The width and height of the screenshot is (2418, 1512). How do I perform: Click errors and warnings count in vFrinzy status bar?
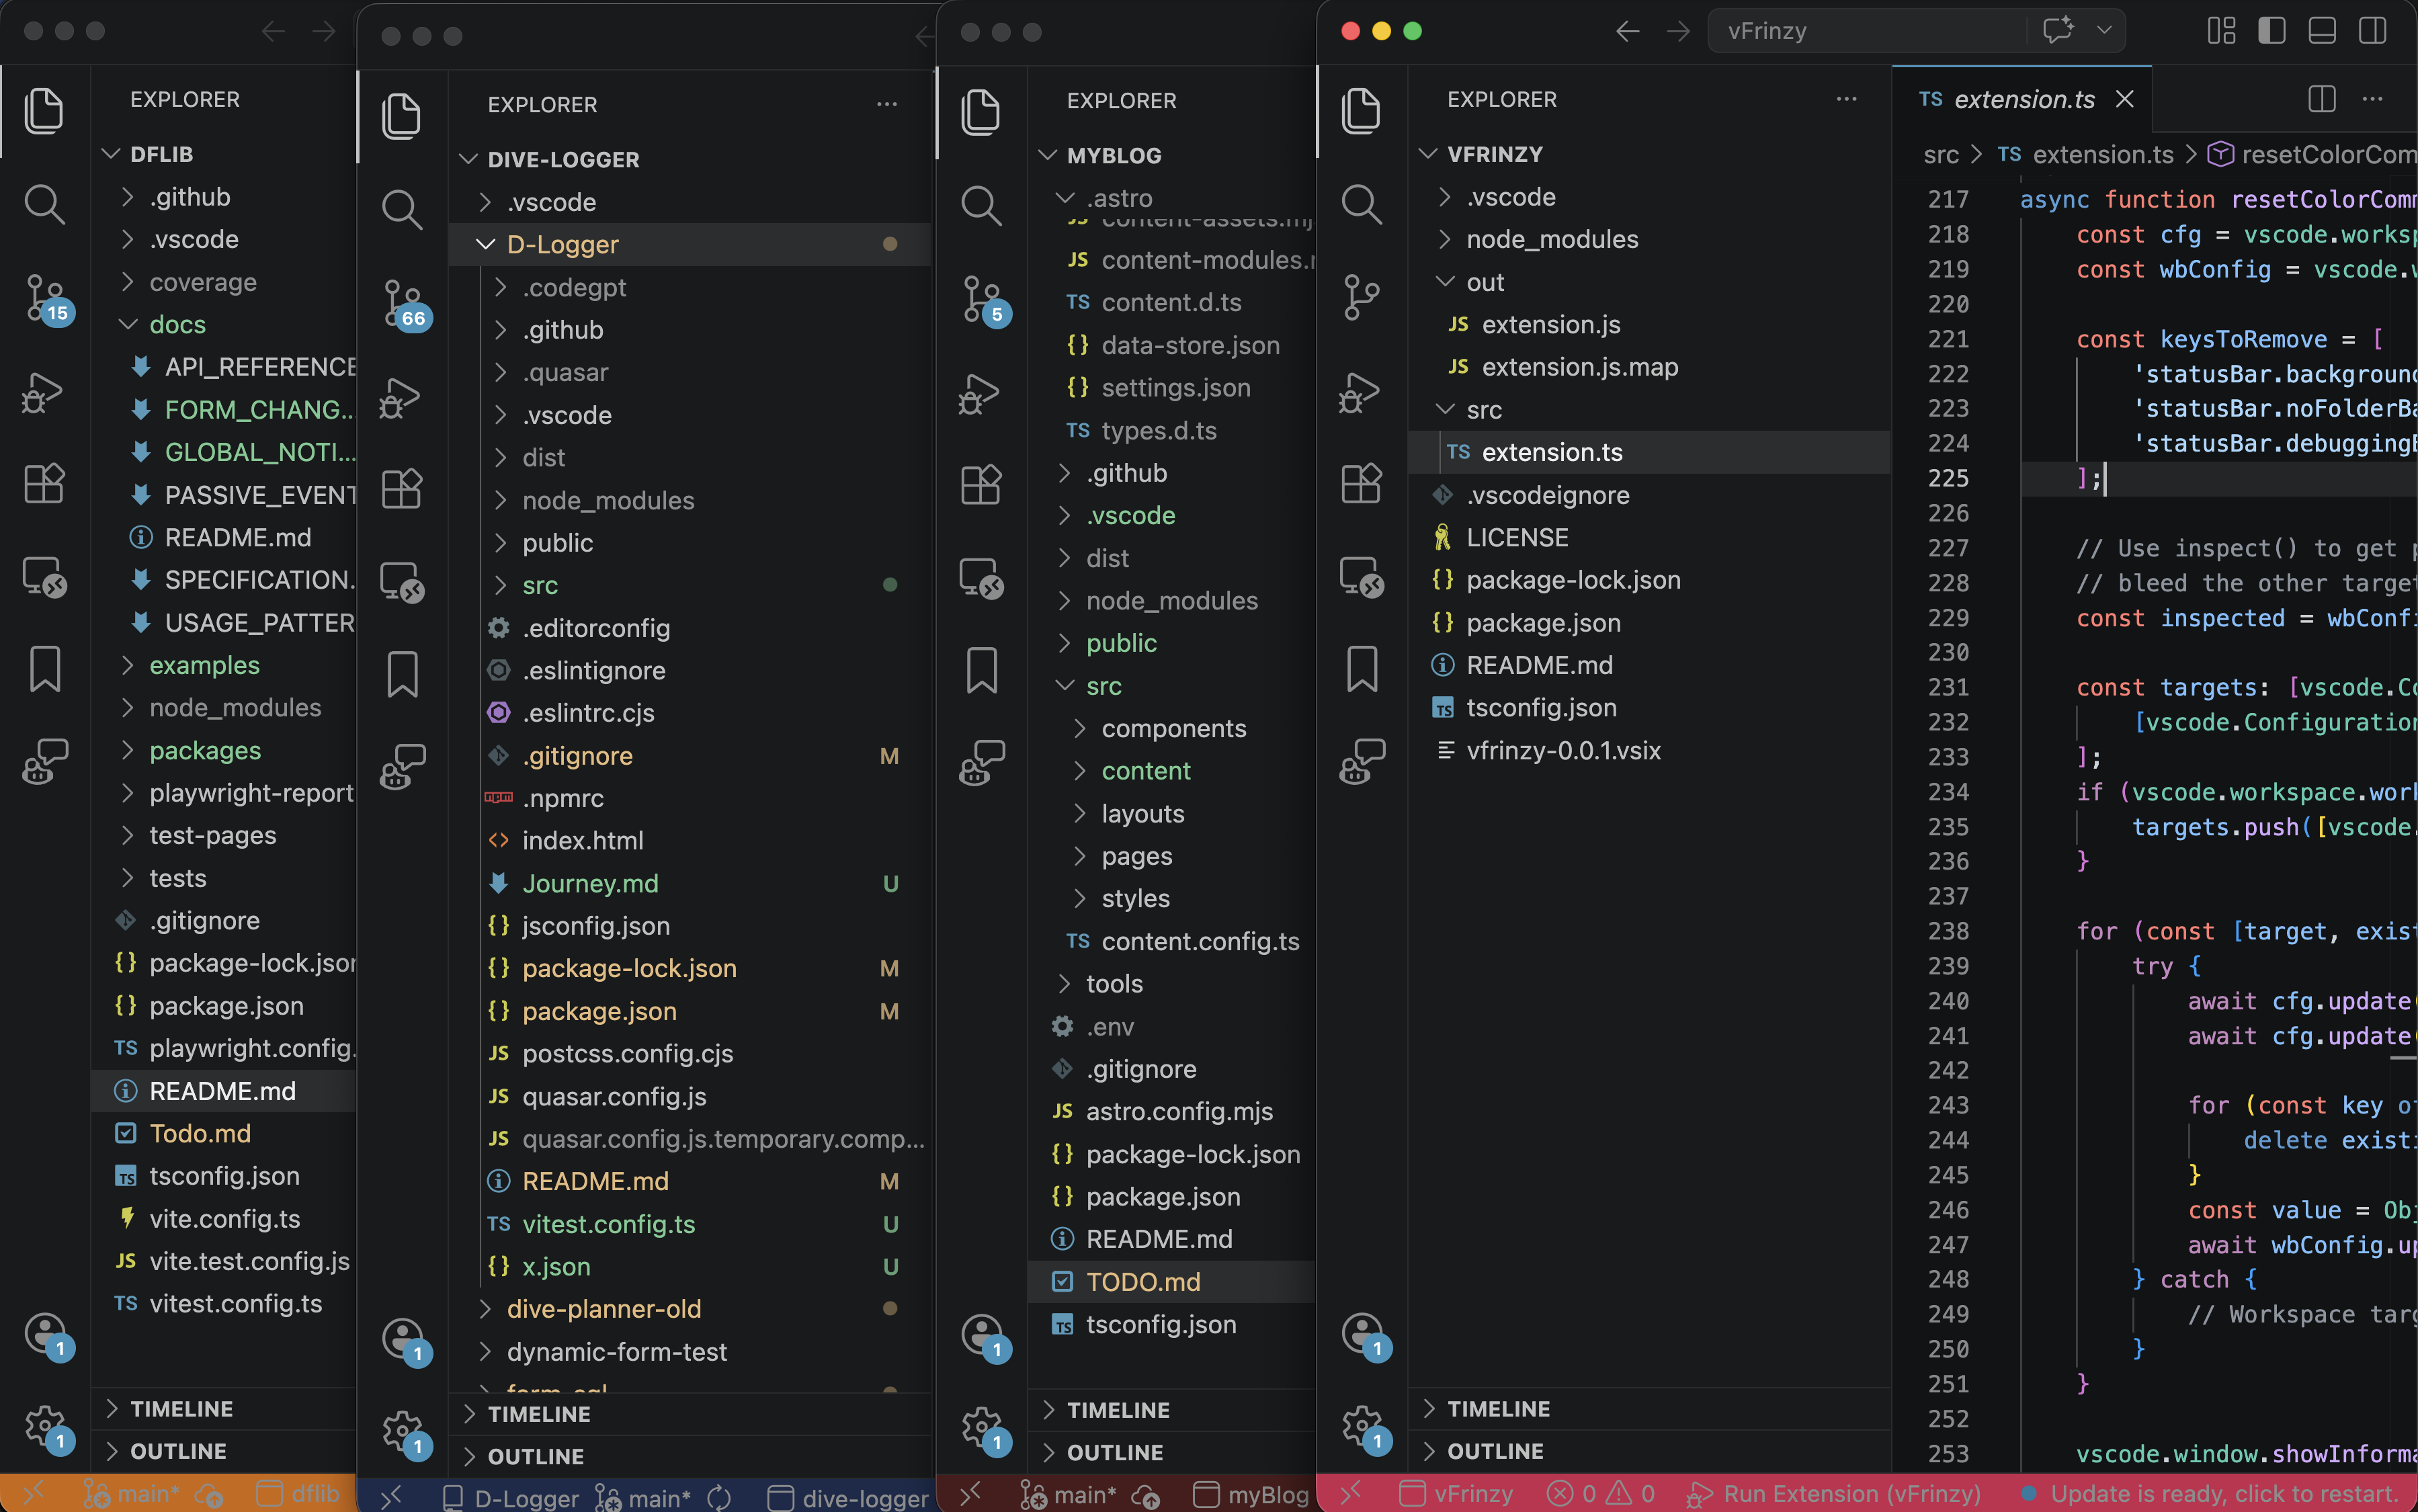[x=1600, y=1493]
